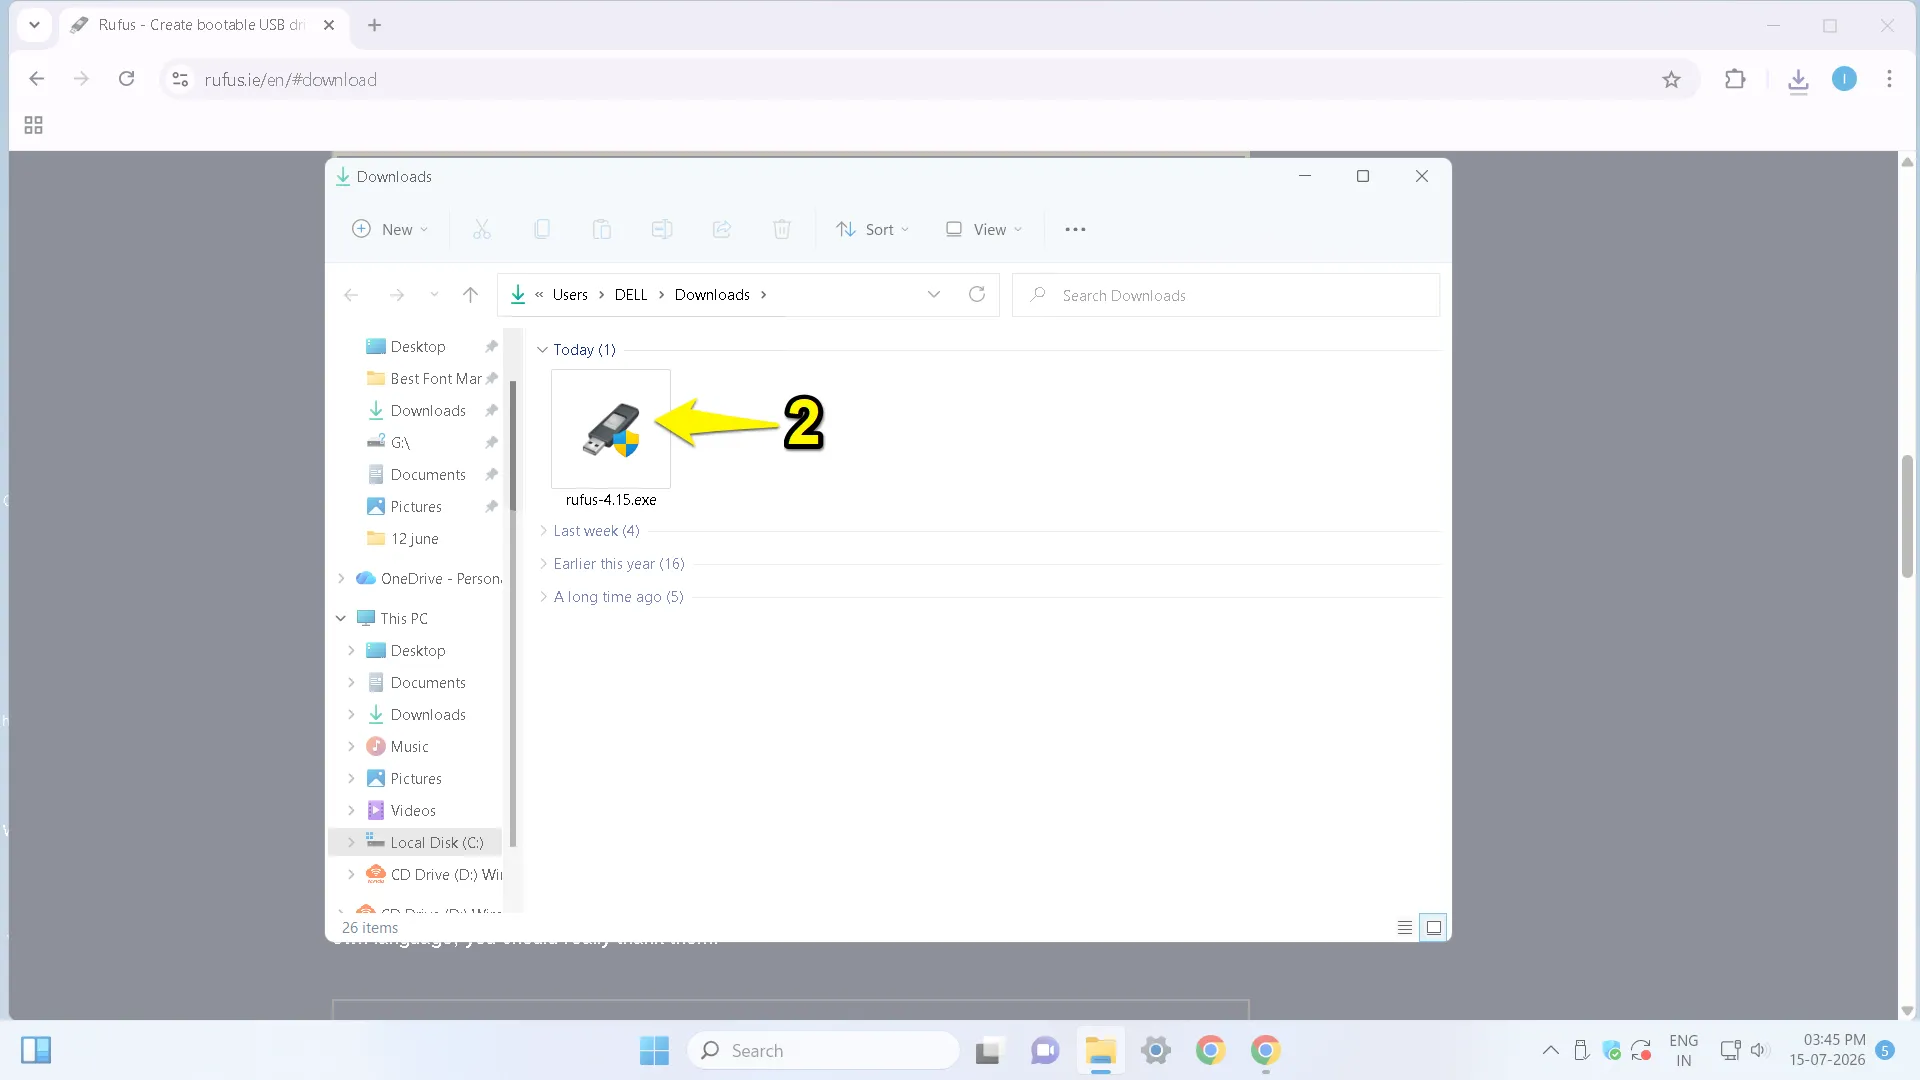Viewport: 1920px width, 1080px height.
Task: Open a new Chrome tab
Action: pos(374,25)
